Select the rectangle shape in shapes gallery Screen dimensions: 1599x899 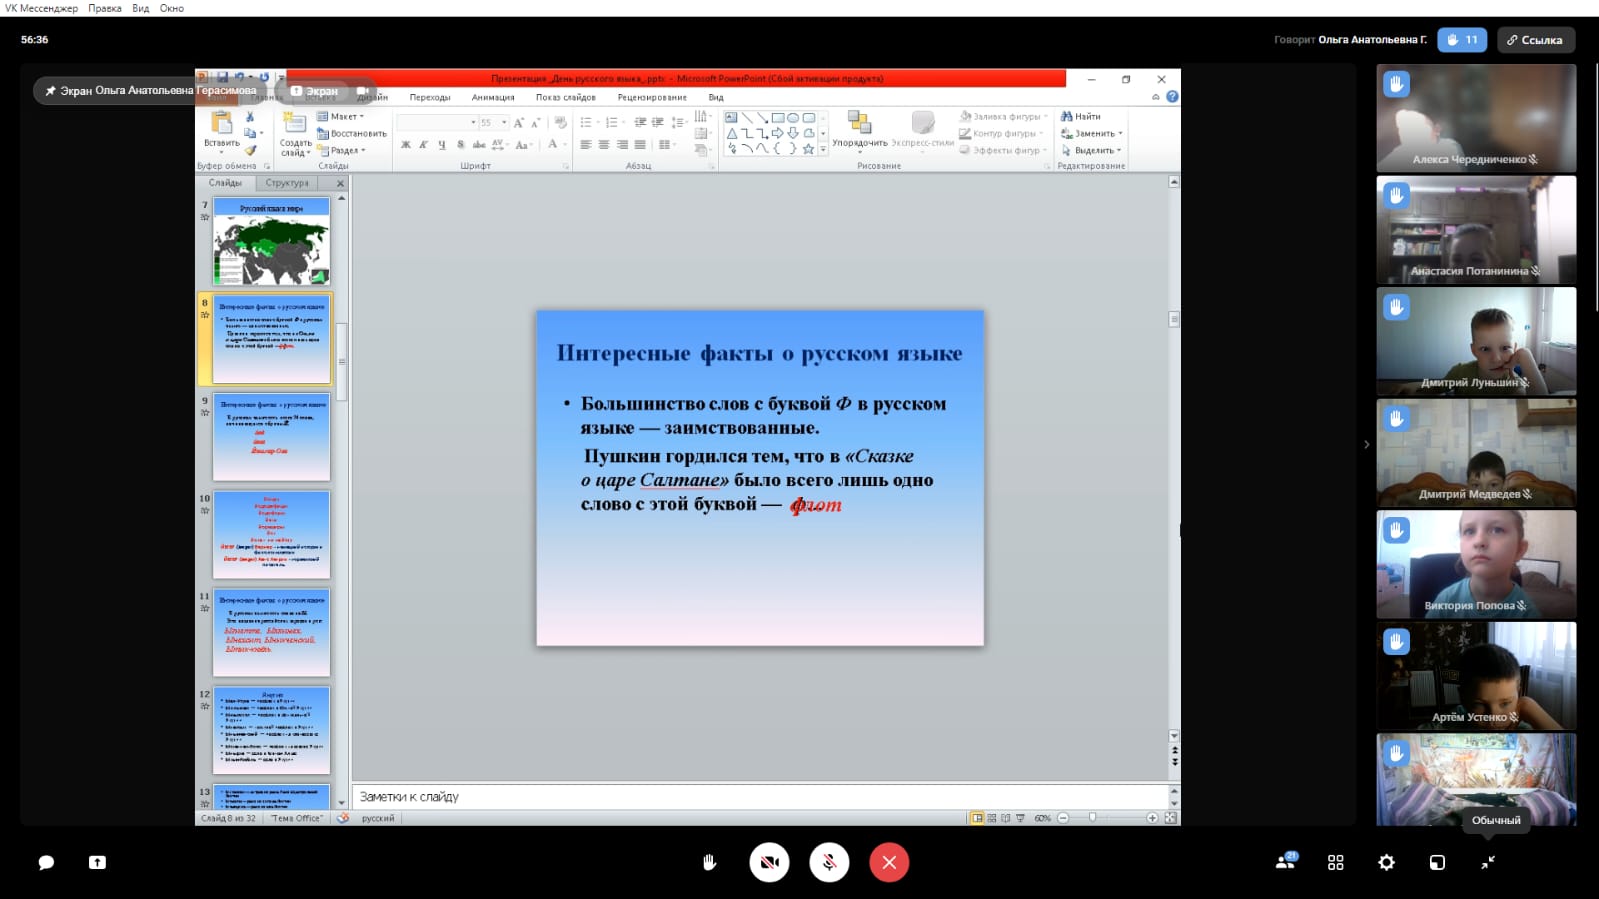[x=777, y=118]
